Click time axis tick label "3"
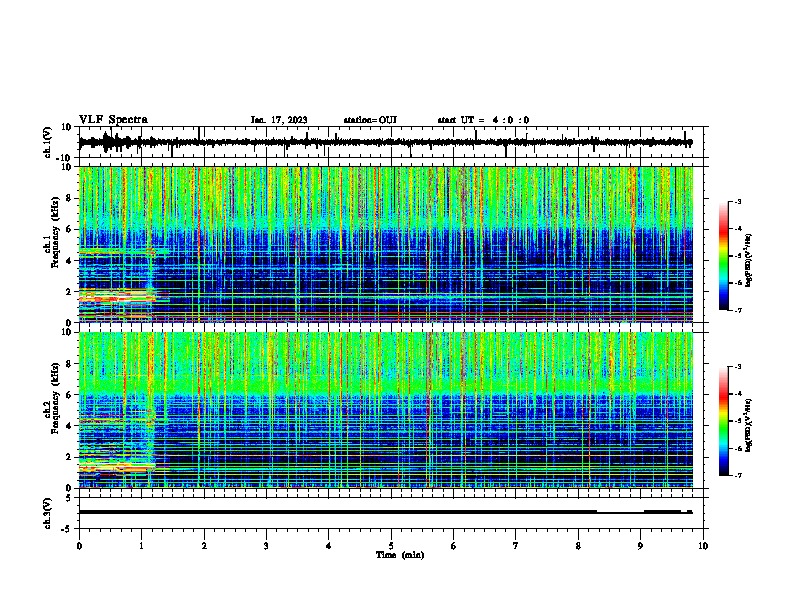 tap(266, 546)
